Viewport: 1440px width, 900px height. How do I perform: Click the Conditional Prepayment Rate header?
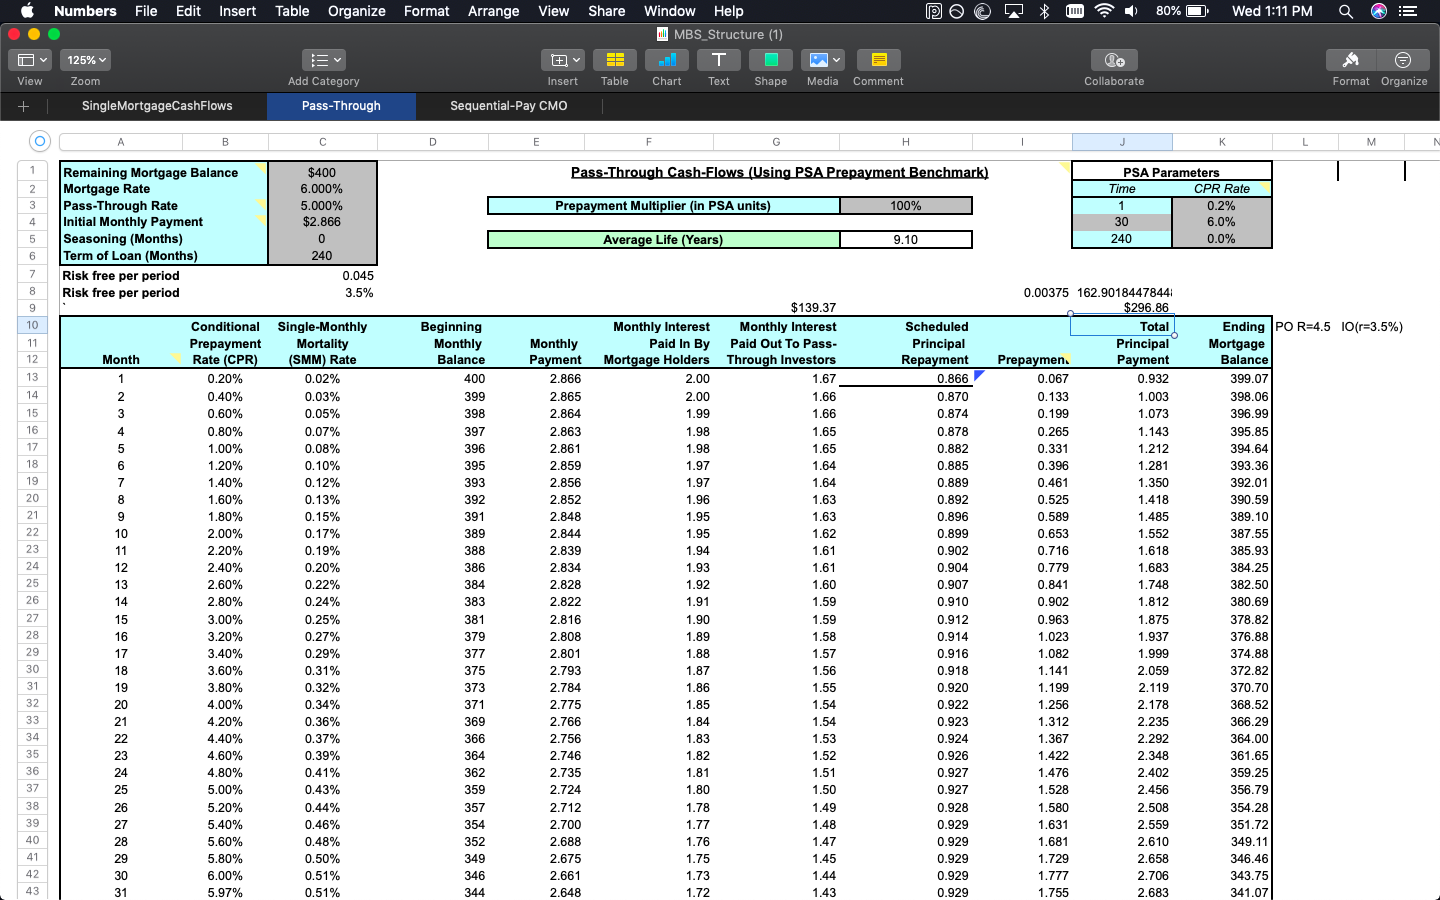coord(225,343)
